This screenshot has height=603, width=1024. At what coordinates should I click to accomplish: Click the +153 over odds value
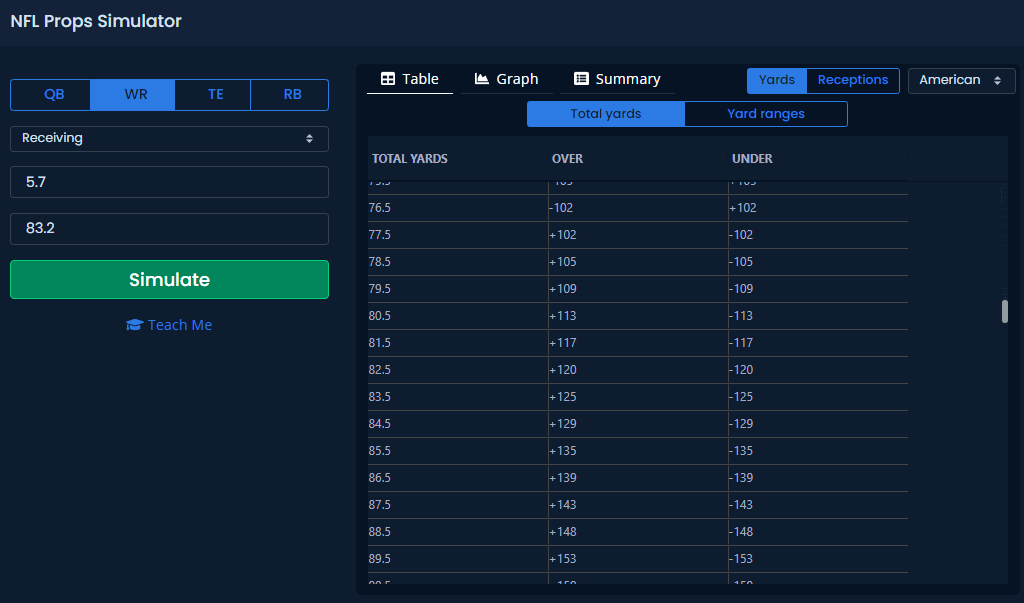pyautogui.click(x=563, y=559)
